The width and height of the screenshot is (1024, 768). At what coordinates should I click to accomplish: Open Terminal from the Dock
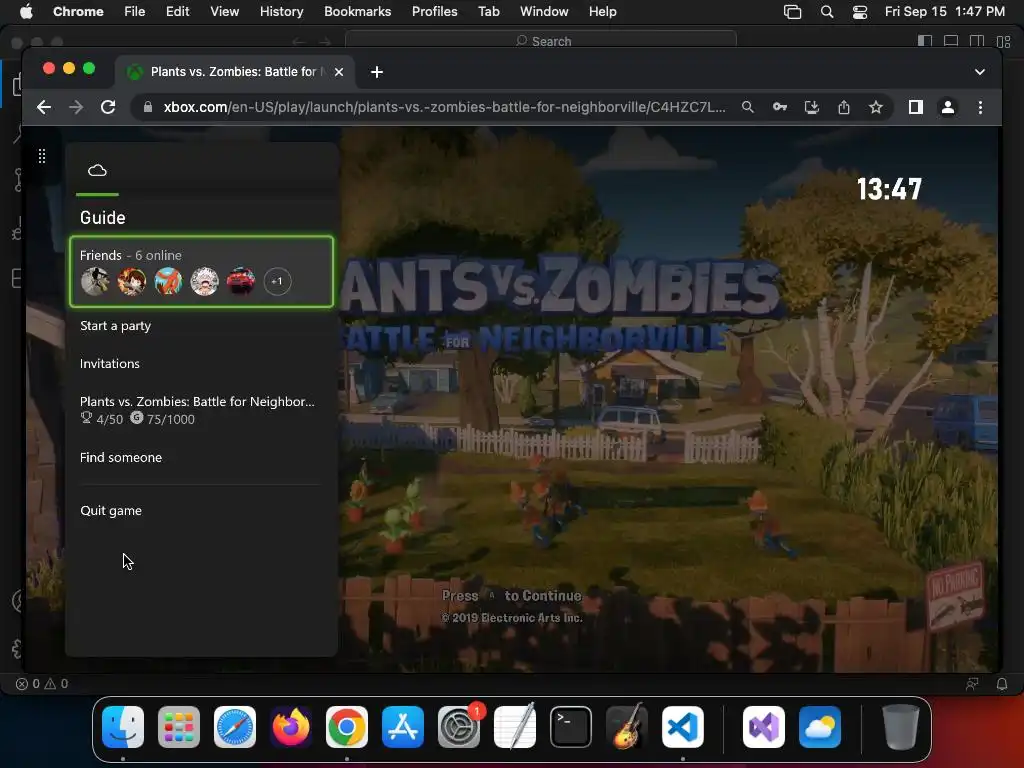571,727
